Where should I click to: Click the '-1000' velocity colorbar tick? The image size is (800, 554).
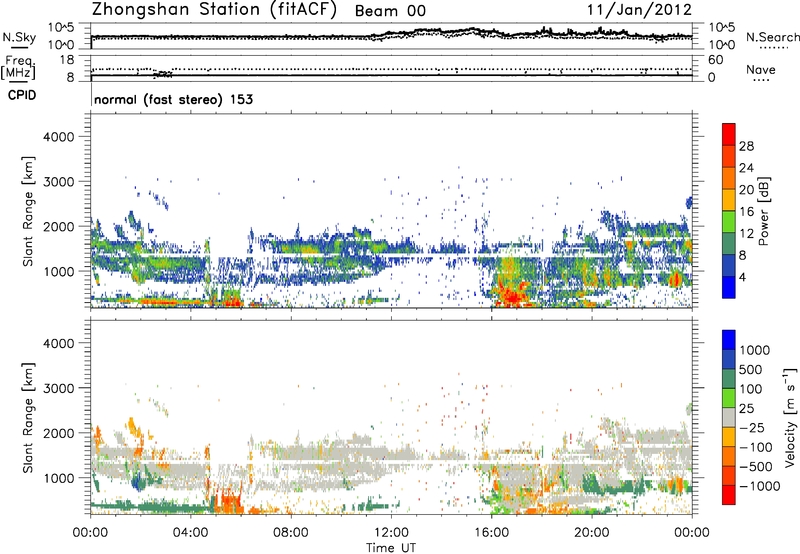tap(760, 486)
